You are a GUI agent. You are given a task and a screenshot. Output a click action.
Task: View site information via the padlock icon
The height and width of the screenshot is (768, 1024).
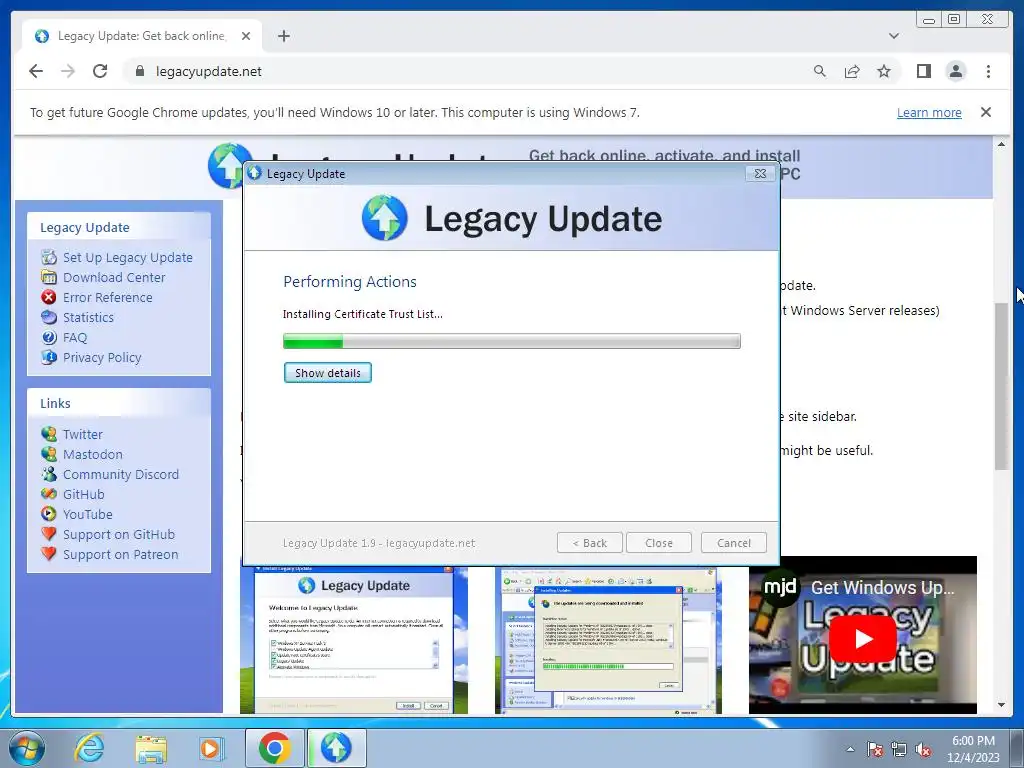click(139, 71)
